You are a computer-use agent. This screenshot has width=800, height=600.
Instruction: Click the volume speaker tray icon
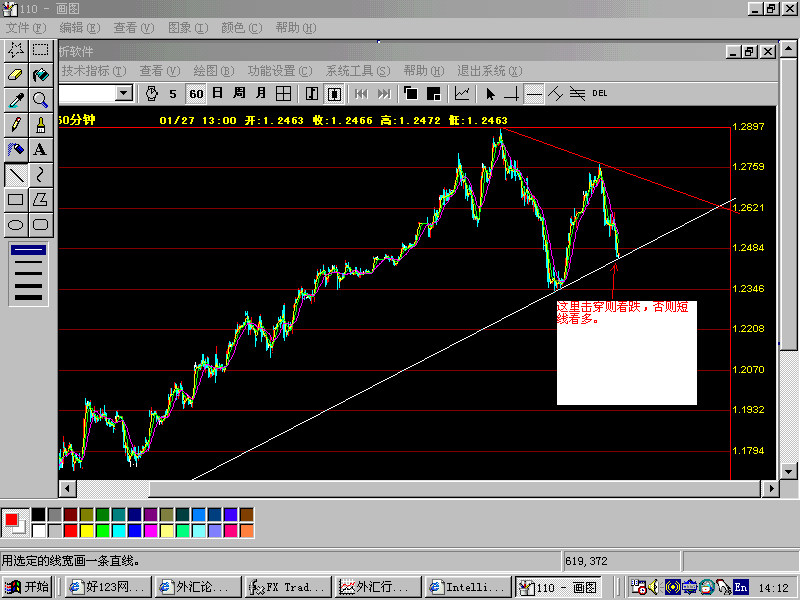654,587
